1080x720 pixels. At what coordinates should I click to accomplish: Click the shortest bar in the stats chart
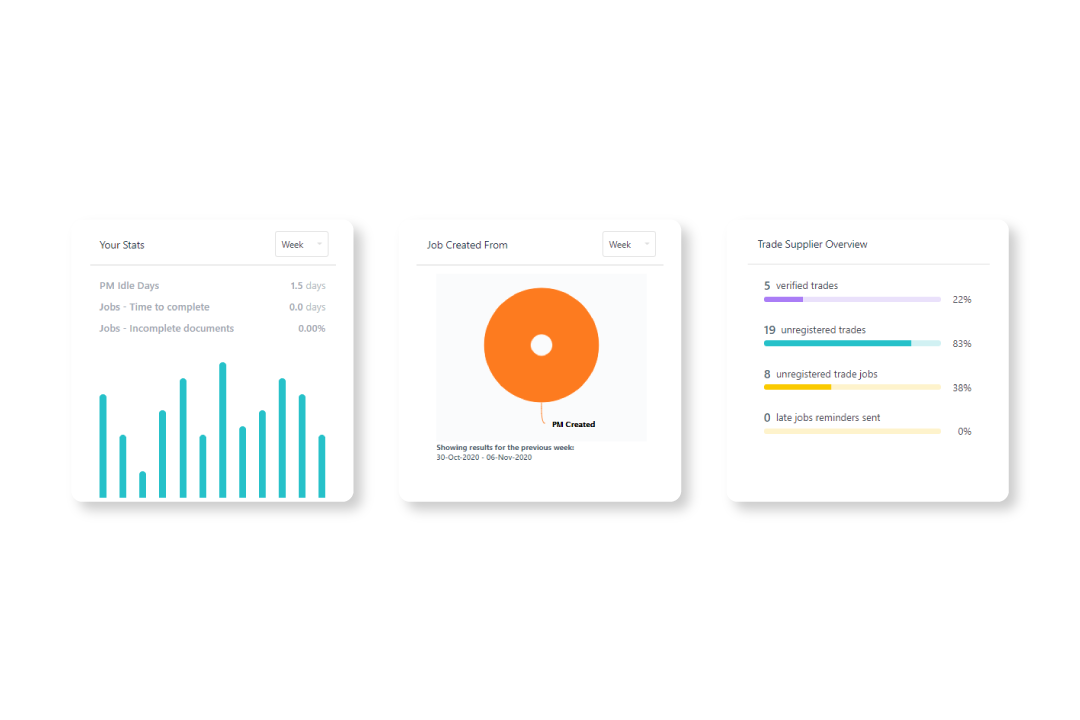coord(143,484)
